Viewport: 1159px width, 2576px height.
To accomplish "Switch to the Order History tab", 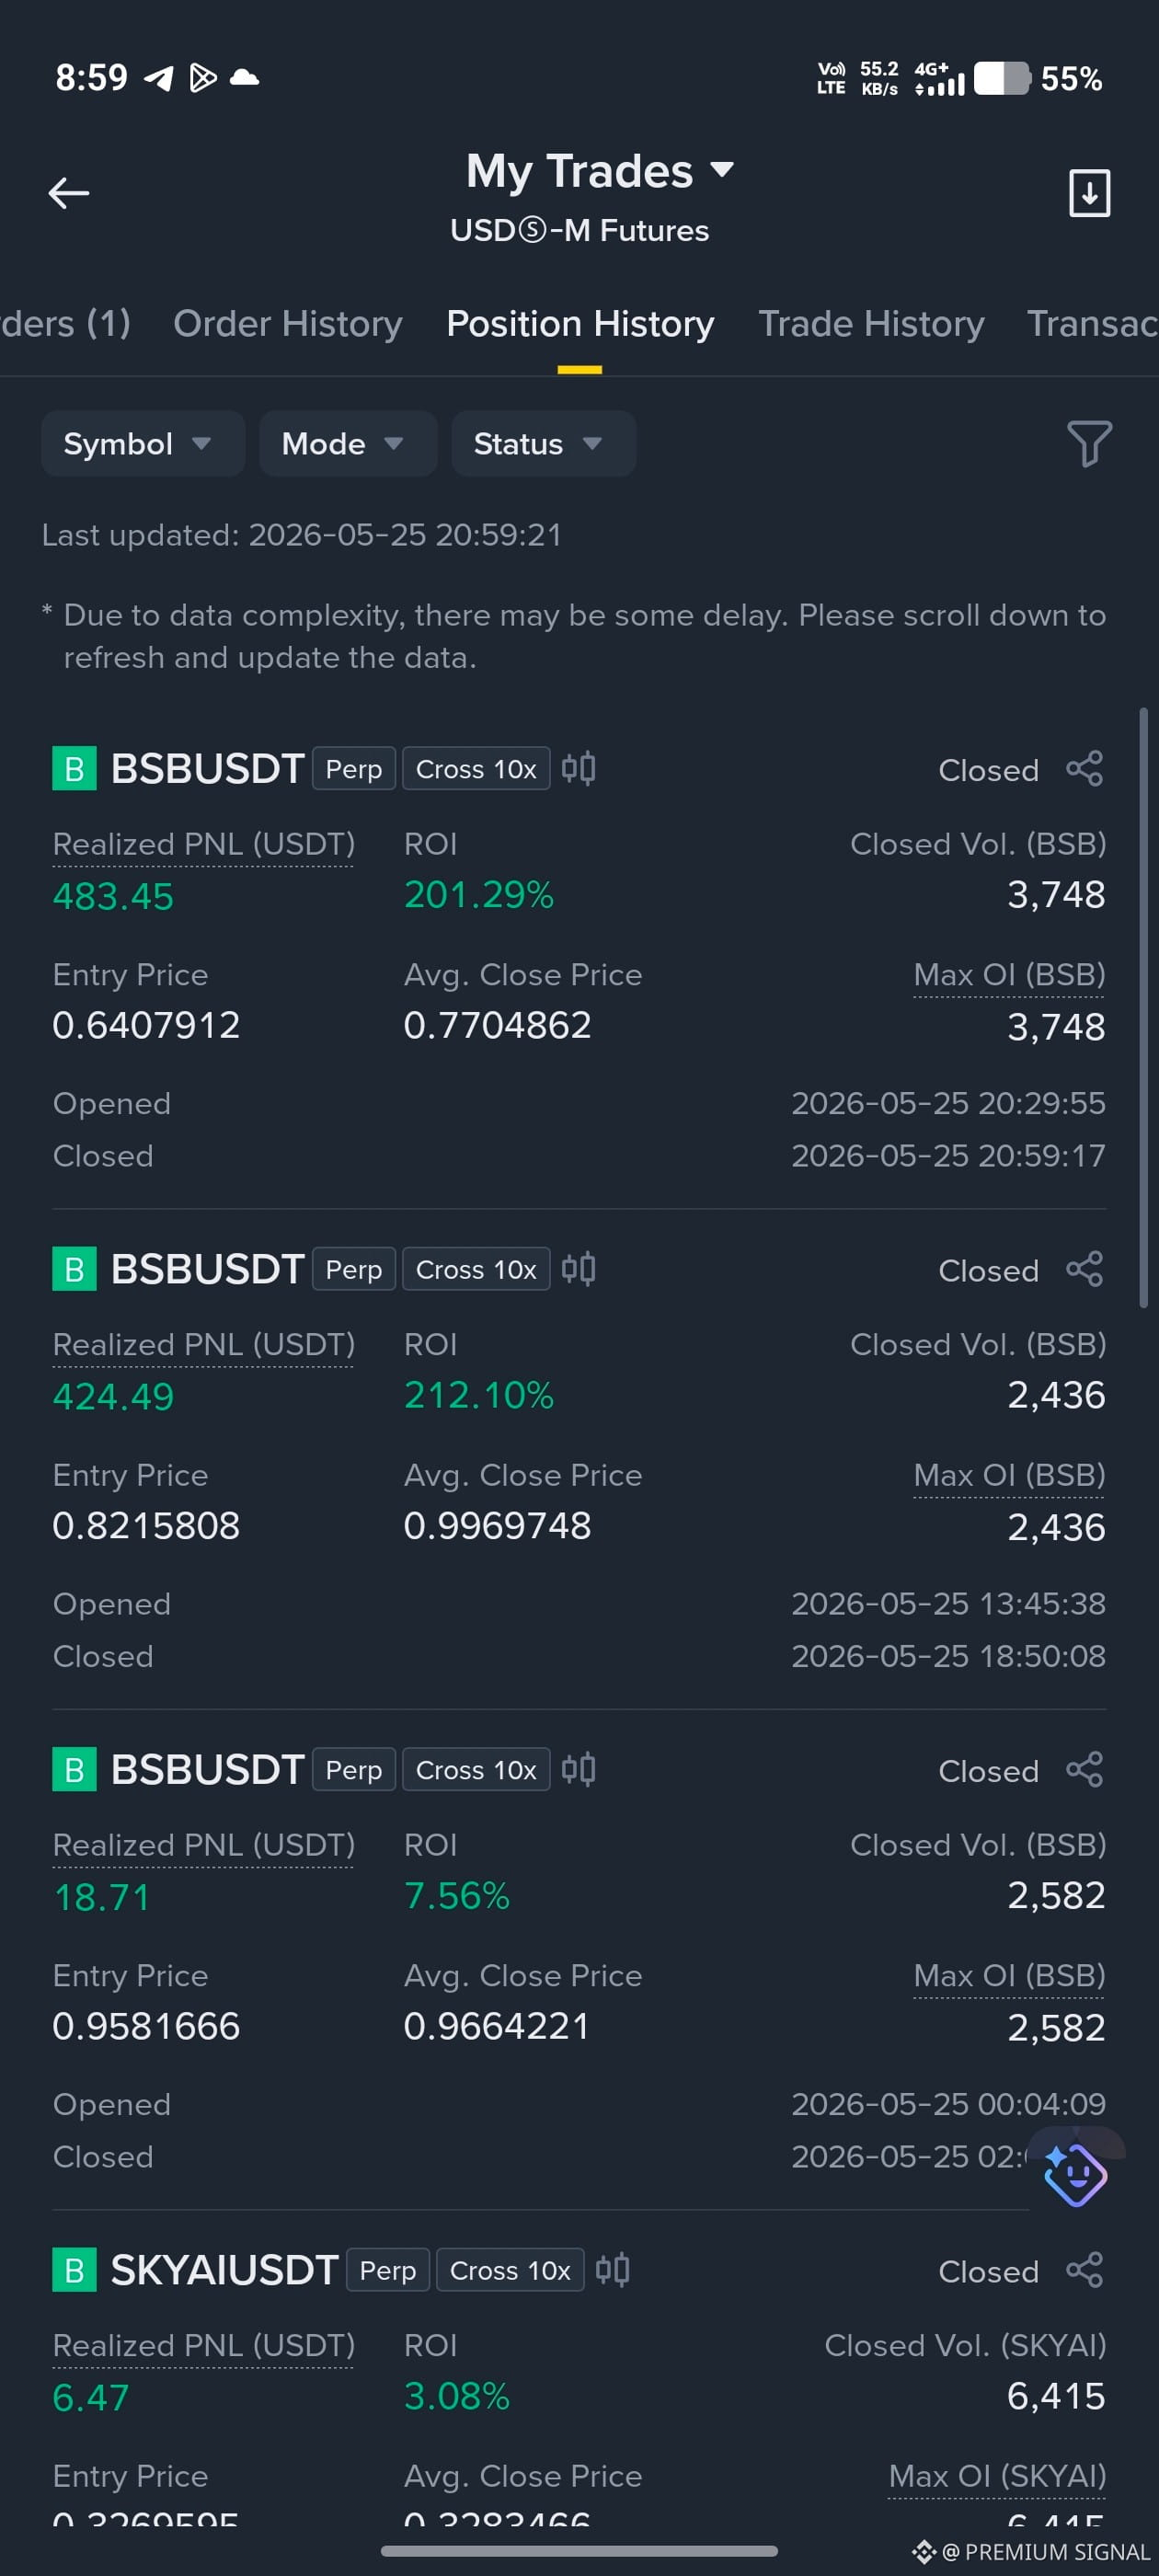I will (x=288, y=323).
